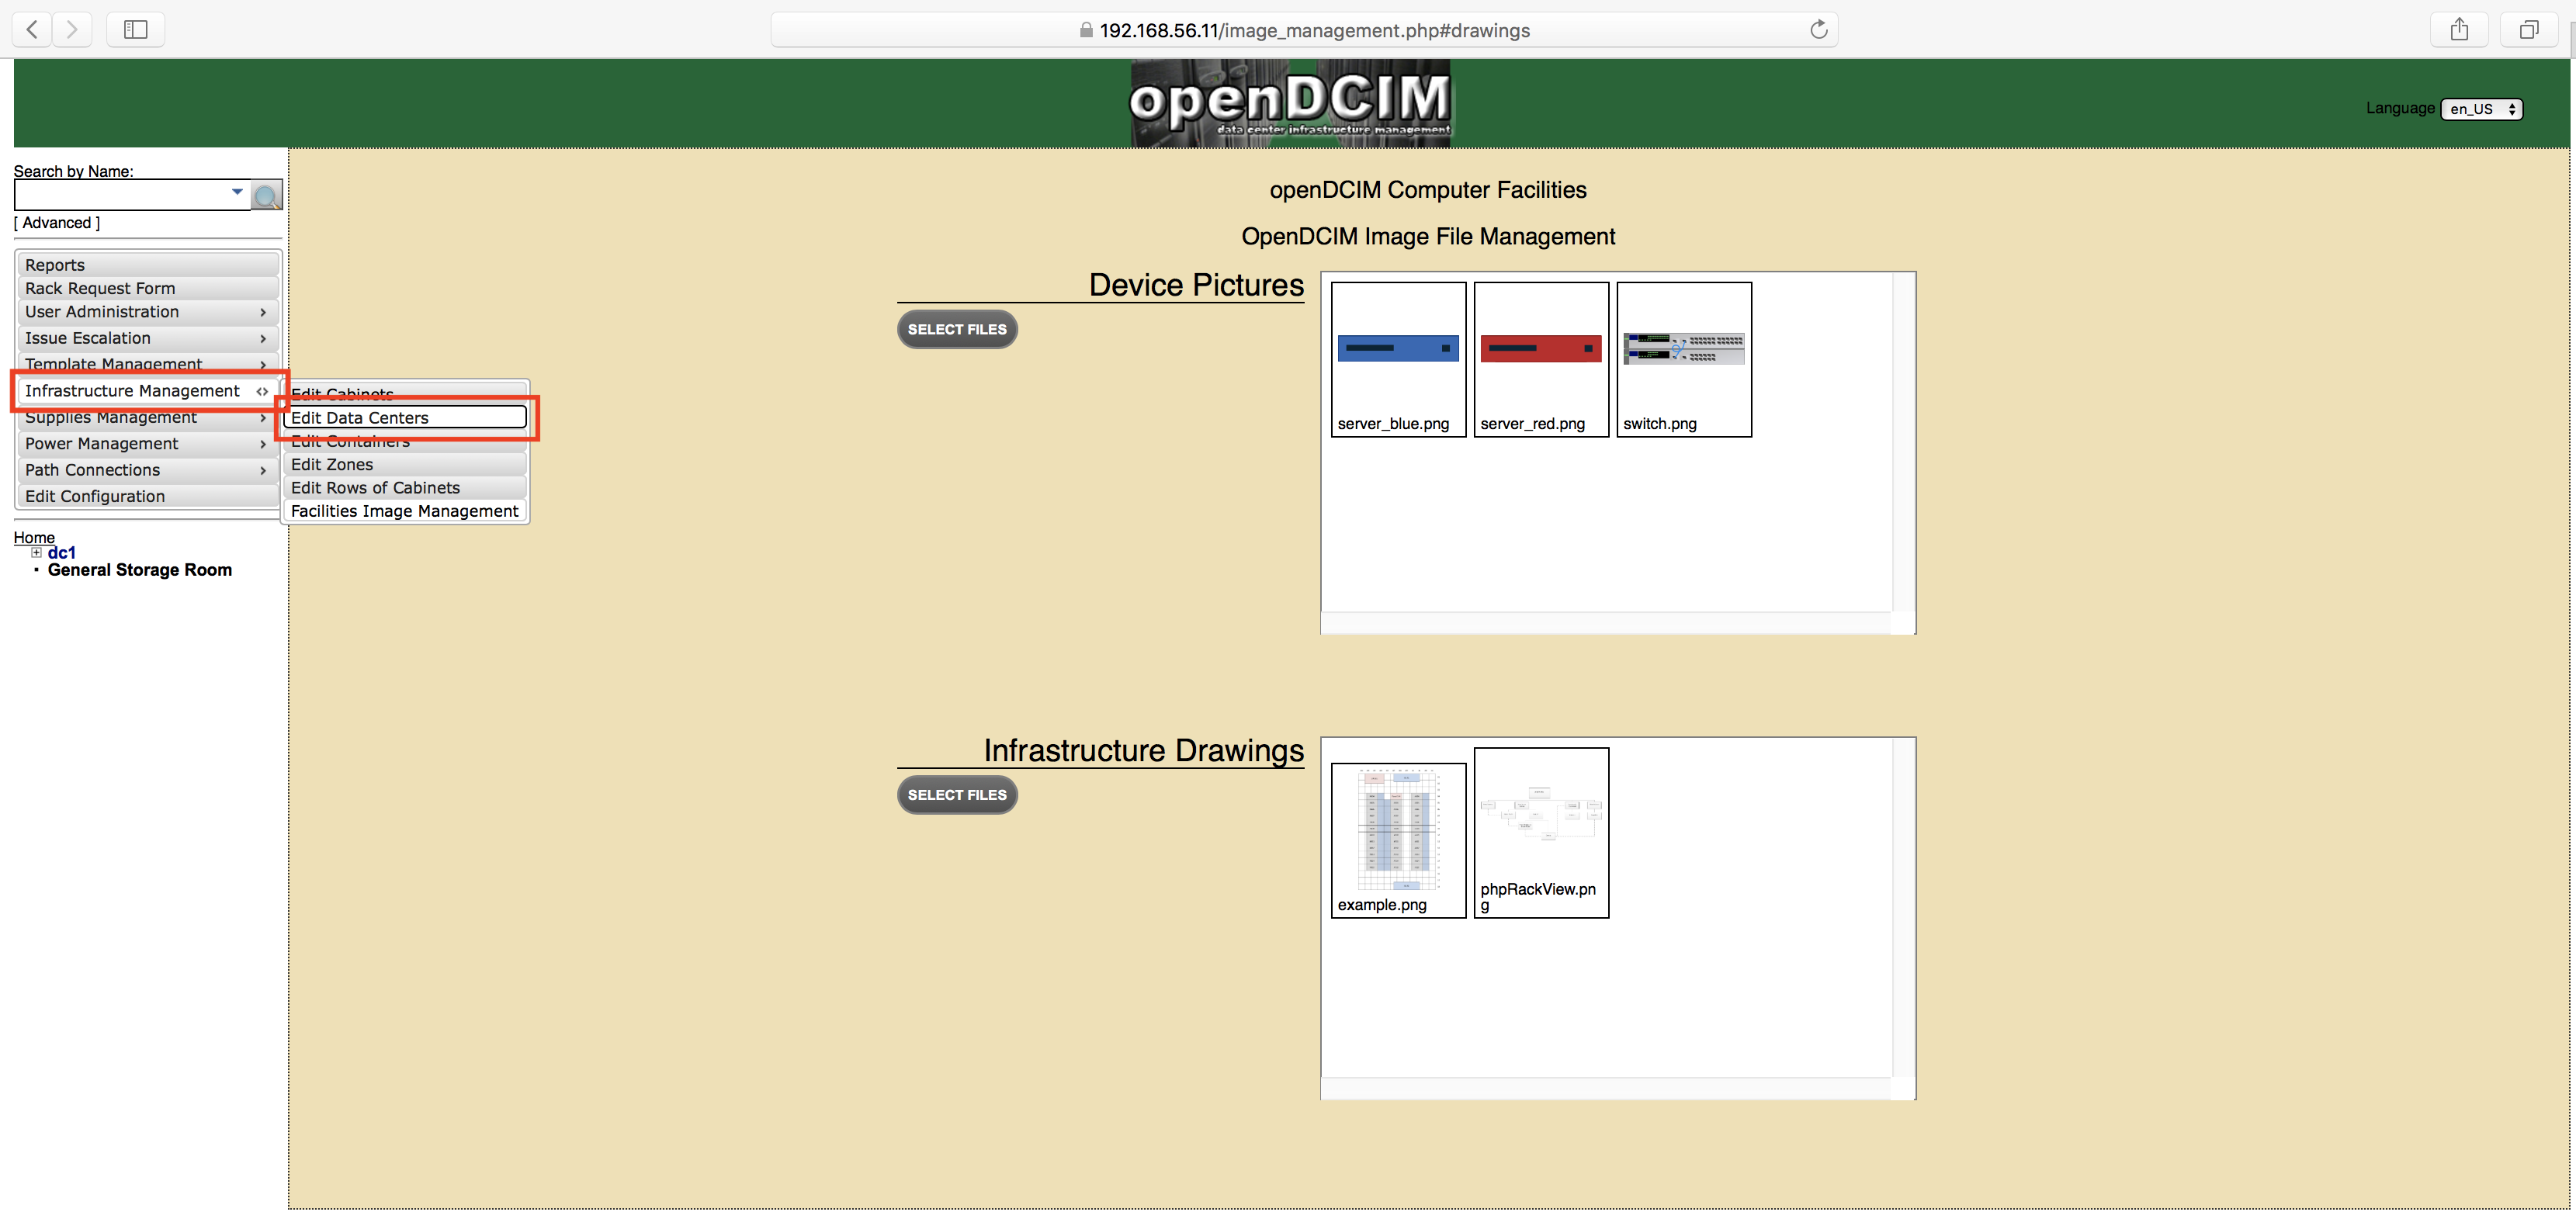This screenshot has height=1212, width=2576.
Task: Expand Power Management submenu arrow
Action: [x=263, y=444]
